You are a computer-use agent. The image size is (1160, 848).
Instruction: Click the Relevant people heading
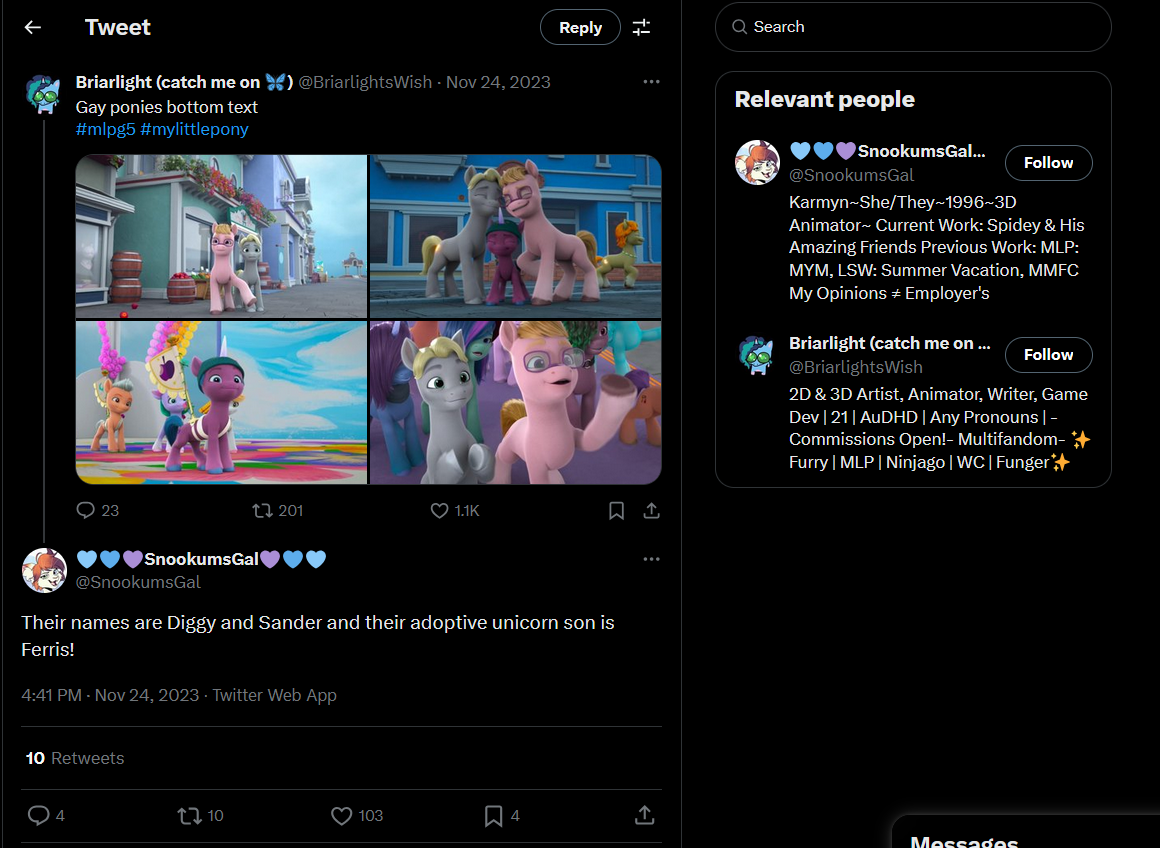tap(824, 99)
